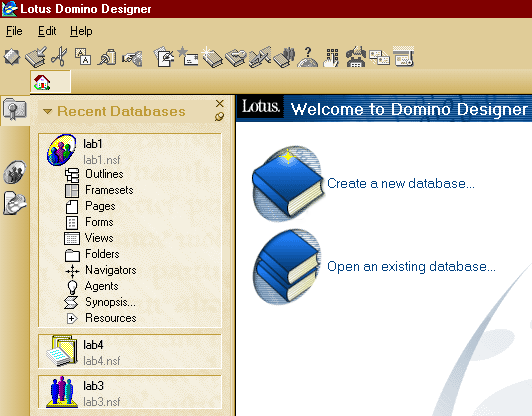Image resolution: width=532 pixels, height=416 pixels.
Task: Collapse the Recent Databases triangle
Action: [48, 111]
